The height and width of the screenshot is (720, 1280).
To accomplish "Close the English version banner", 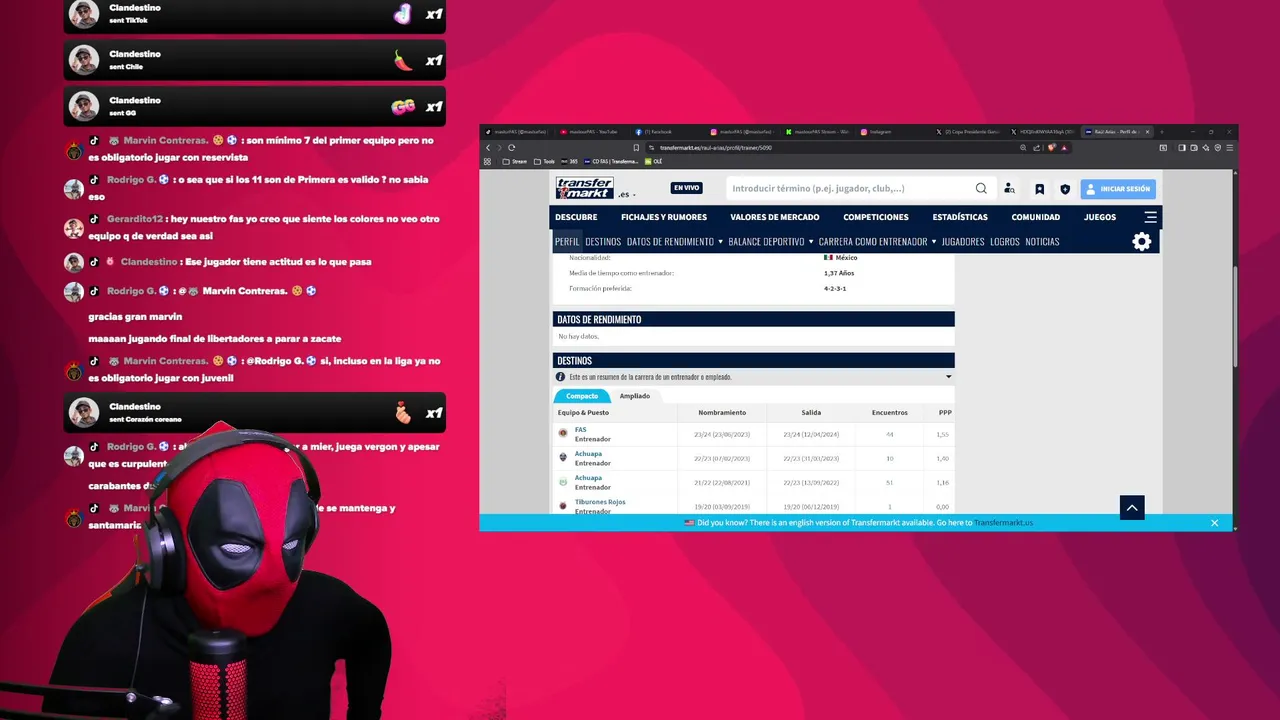I will 1215,523.
